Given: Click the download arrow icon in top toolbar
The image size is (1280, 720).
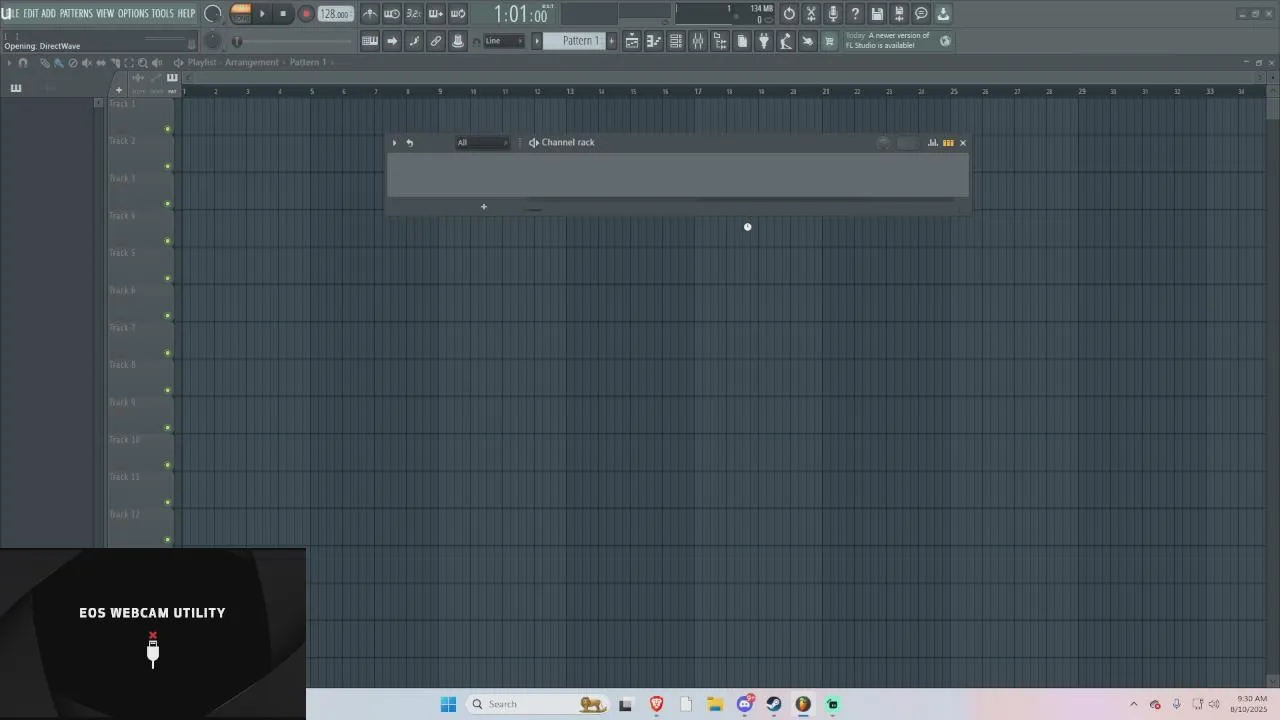Looking at the screenshot, I should [x=943, y=14].
